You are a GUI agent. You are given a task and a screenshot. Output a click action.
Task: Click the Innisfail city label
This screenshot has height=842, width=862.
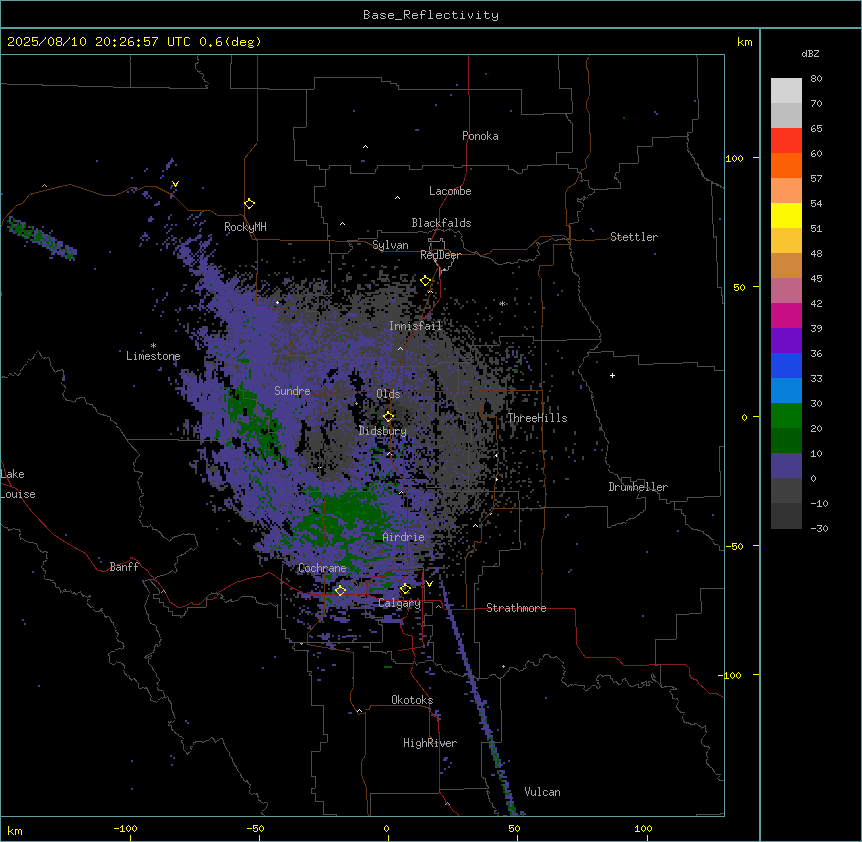(x=415, y=326)
